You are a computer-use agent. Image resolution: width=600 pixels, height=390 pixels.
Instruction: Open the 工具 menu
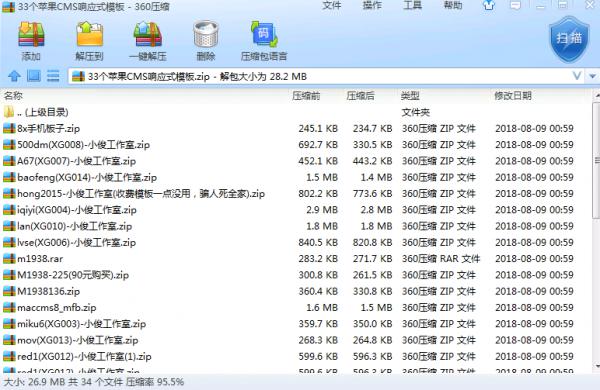point(412,5)
